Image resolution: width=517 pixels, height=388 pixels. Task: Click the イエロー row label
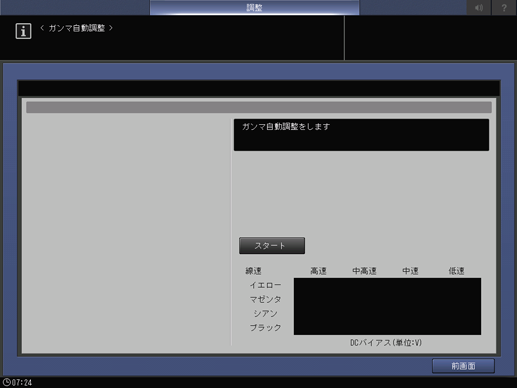point(265,285)
